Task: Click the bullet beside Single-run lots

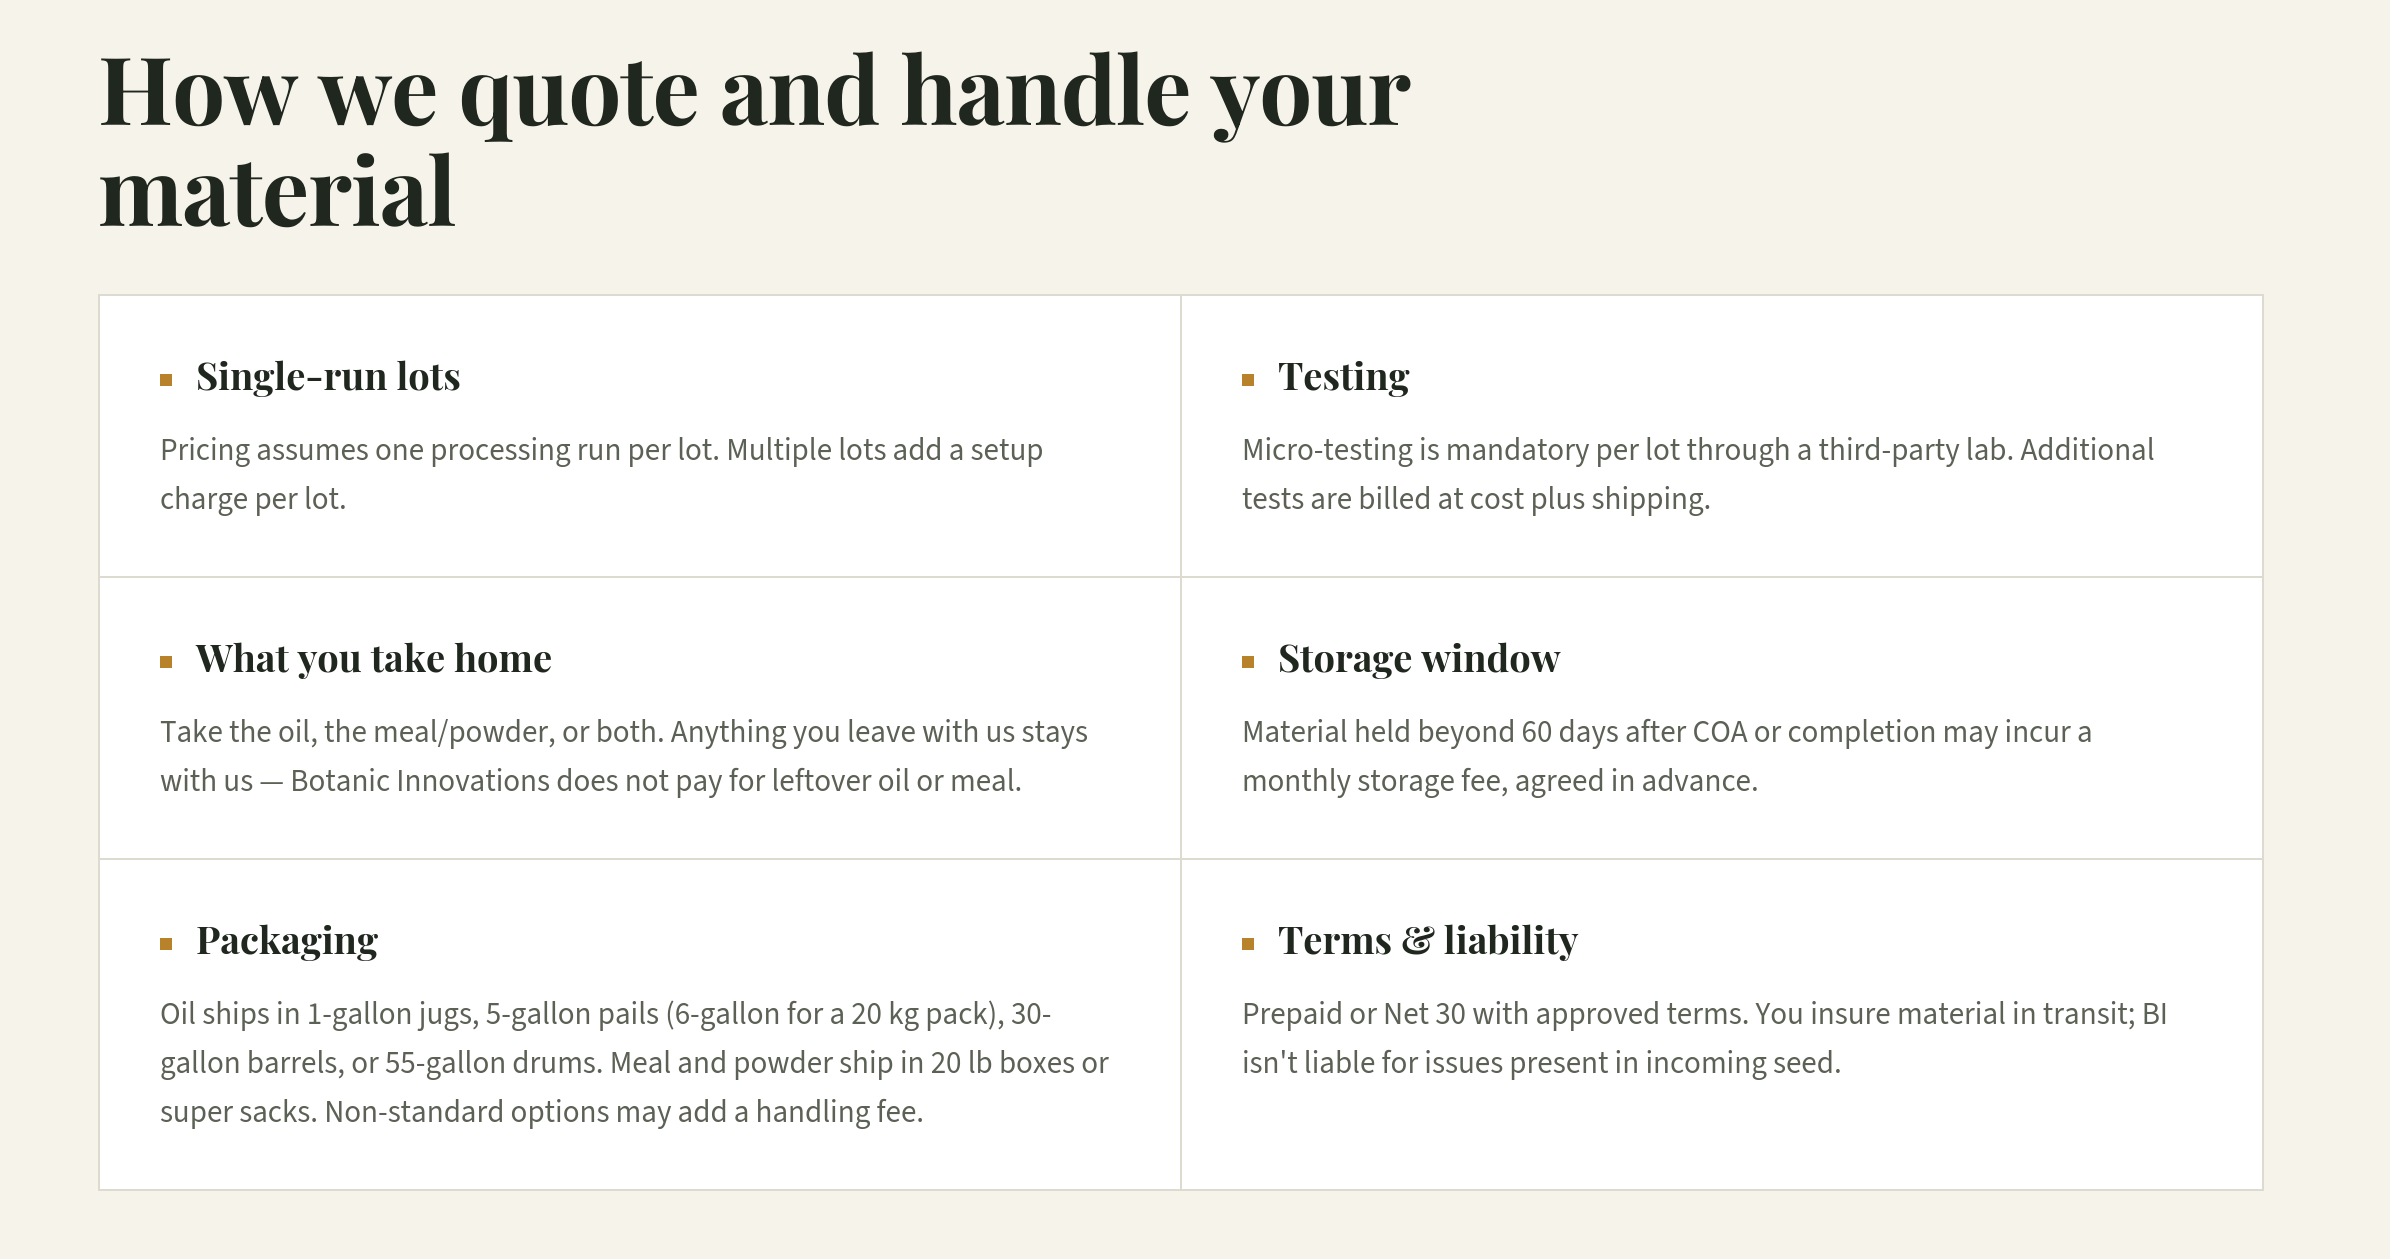Action: [166, 380]
